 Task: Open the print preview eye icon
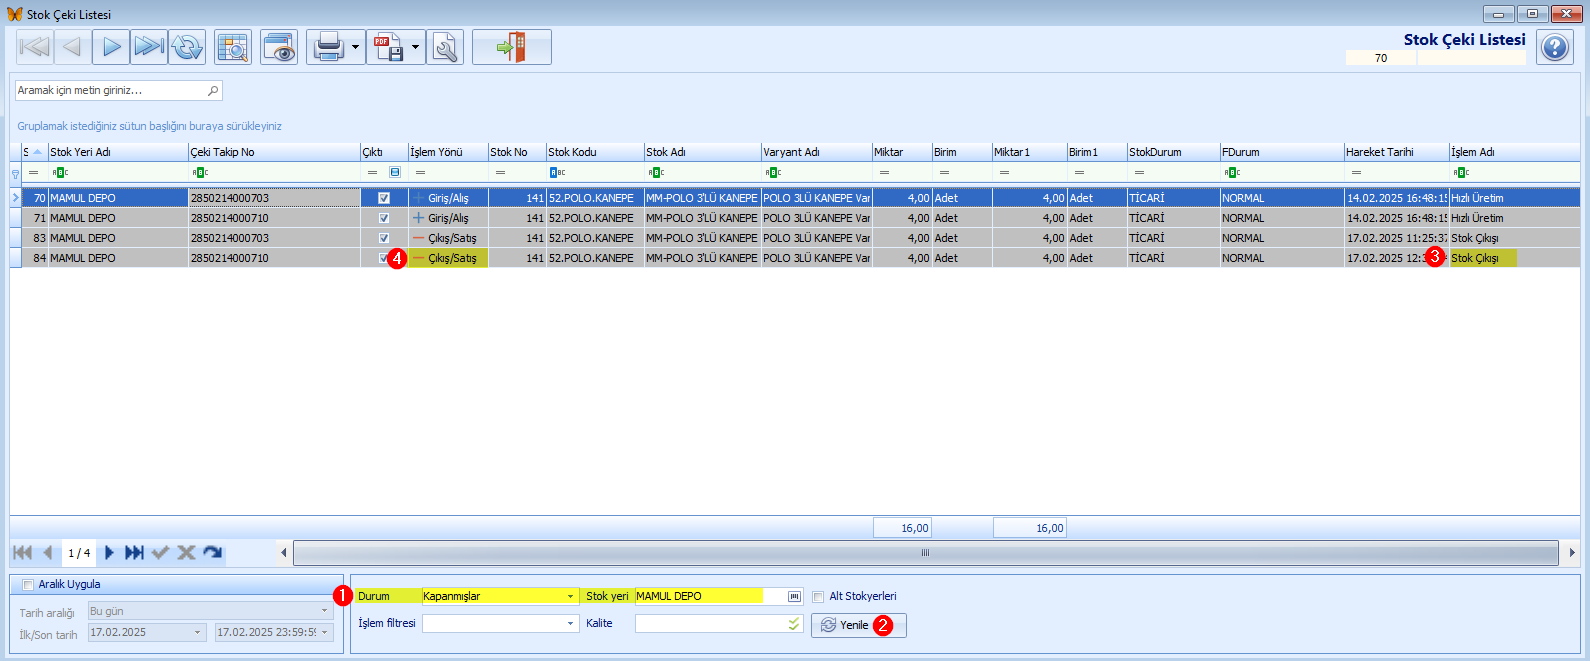pos(280,47)
